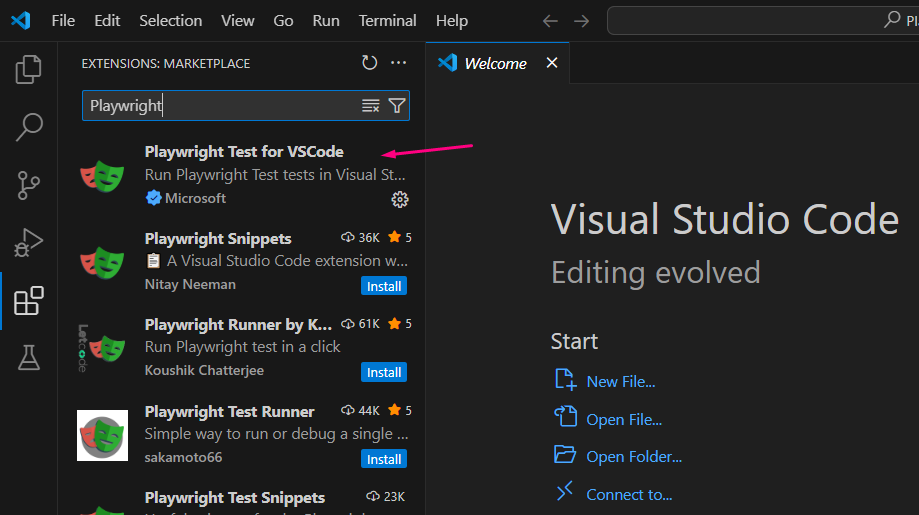This screenshot has width=919, height=515.
Task: Install Playwright Snippets extension
Action: click(384, 286)
